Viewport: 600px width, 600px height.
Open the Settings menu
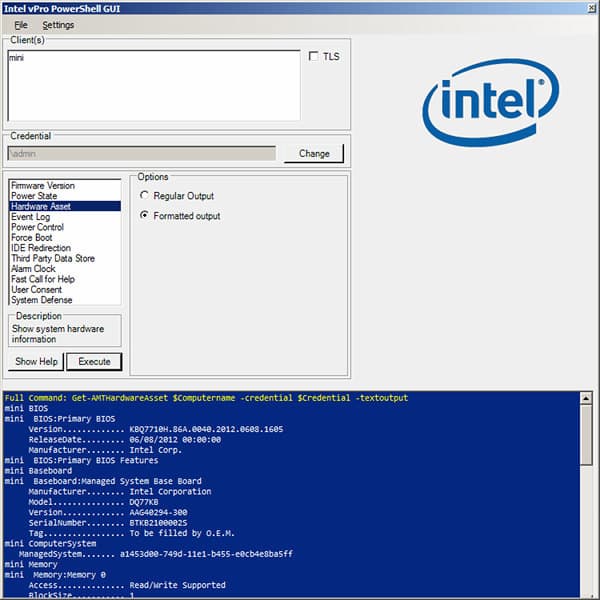pos(58,25)
